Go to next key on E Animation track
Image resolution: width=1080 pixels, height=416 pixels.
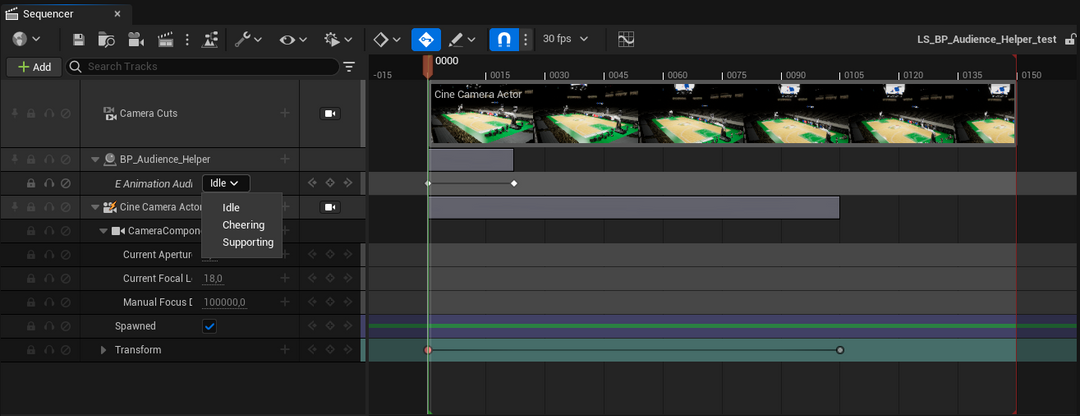347,183
